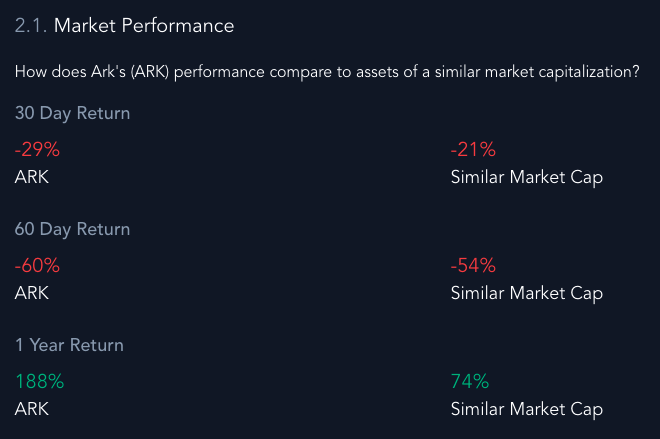Select ARK label under -29%
This screenshot has height=439, width=660.
pyautogui.click(x=32, y=177)
